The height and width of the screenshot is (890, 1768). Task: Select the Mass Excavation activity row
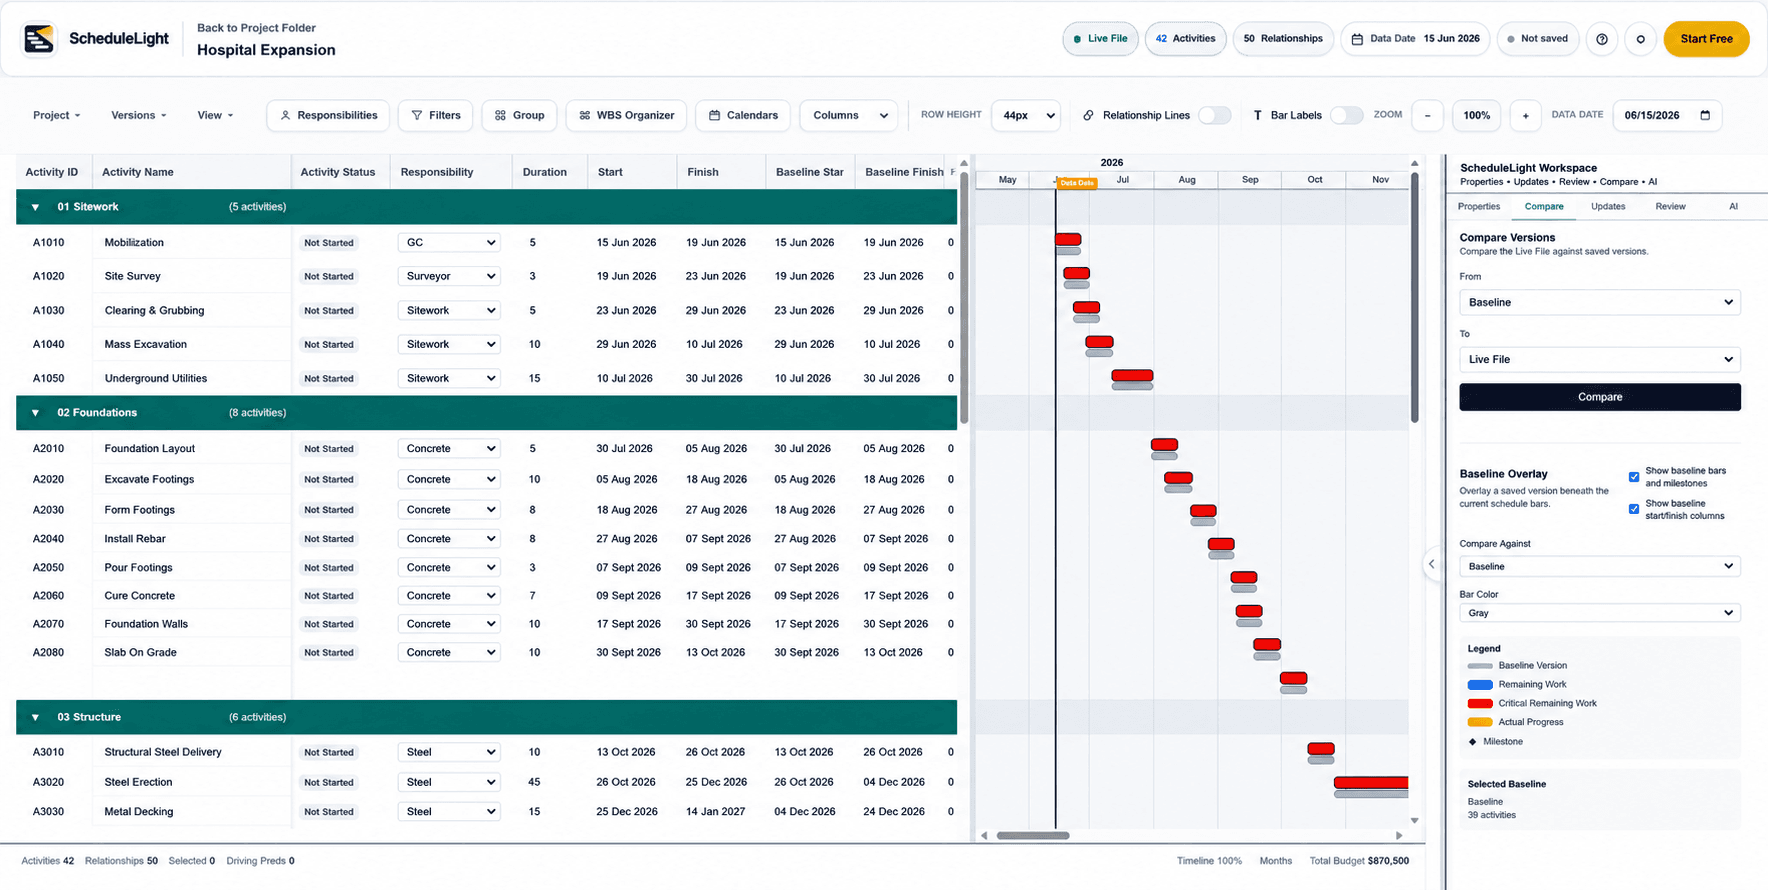pyautogui.click(x=487, y=344)
